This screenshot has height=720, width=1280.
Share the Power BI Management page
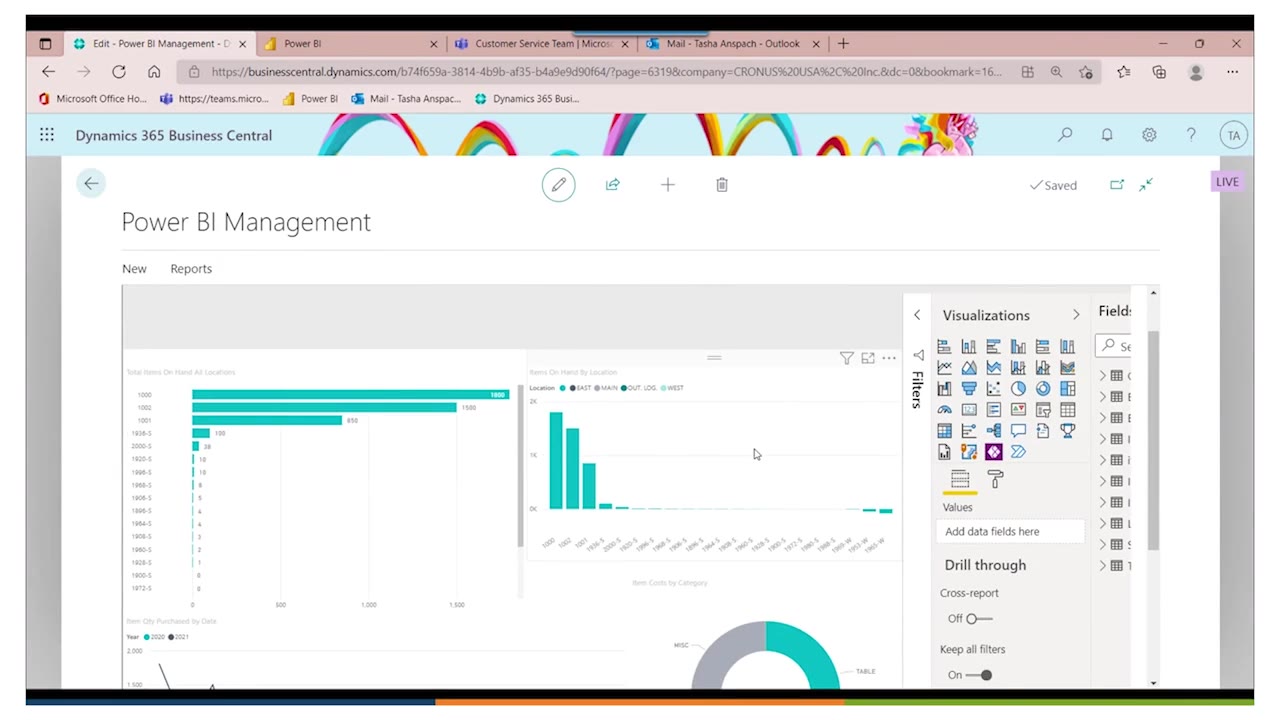pos(613,185)
